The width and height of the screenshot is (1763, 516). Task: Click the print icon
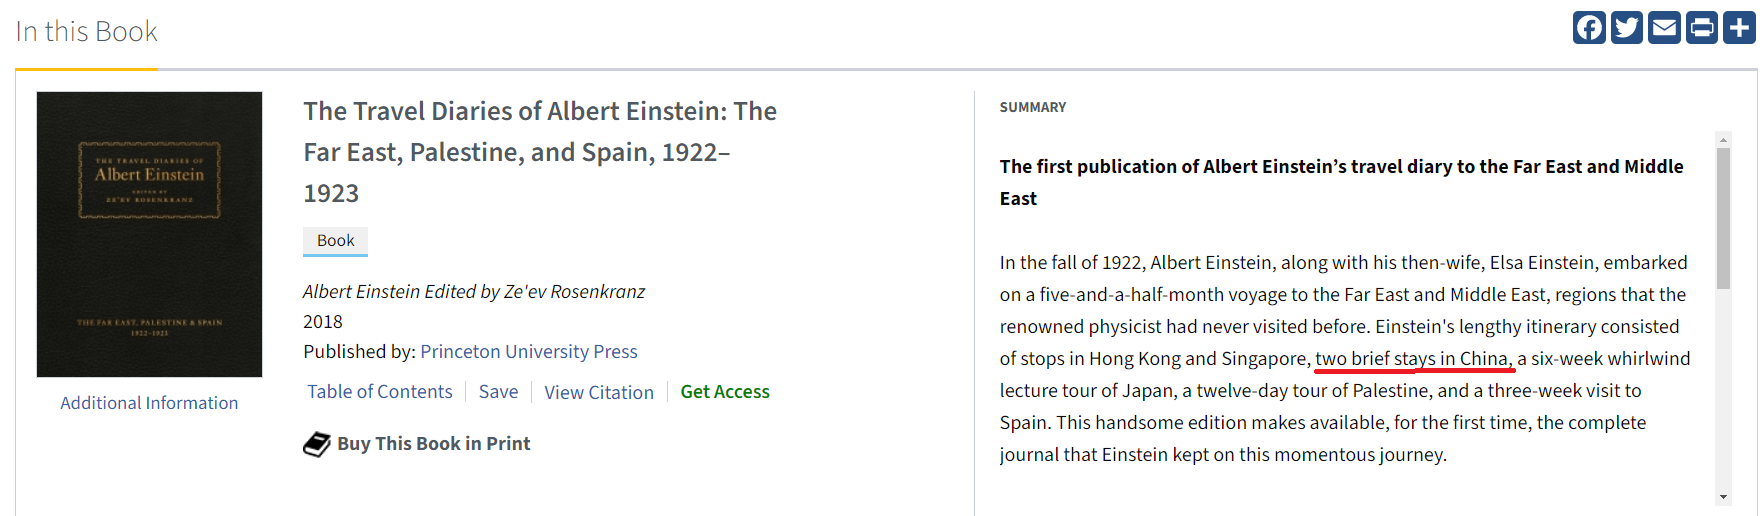(1701, 27)
